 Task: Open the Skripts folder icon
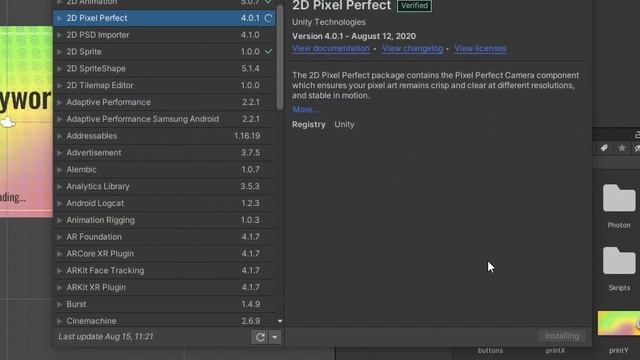click(619, 260)
